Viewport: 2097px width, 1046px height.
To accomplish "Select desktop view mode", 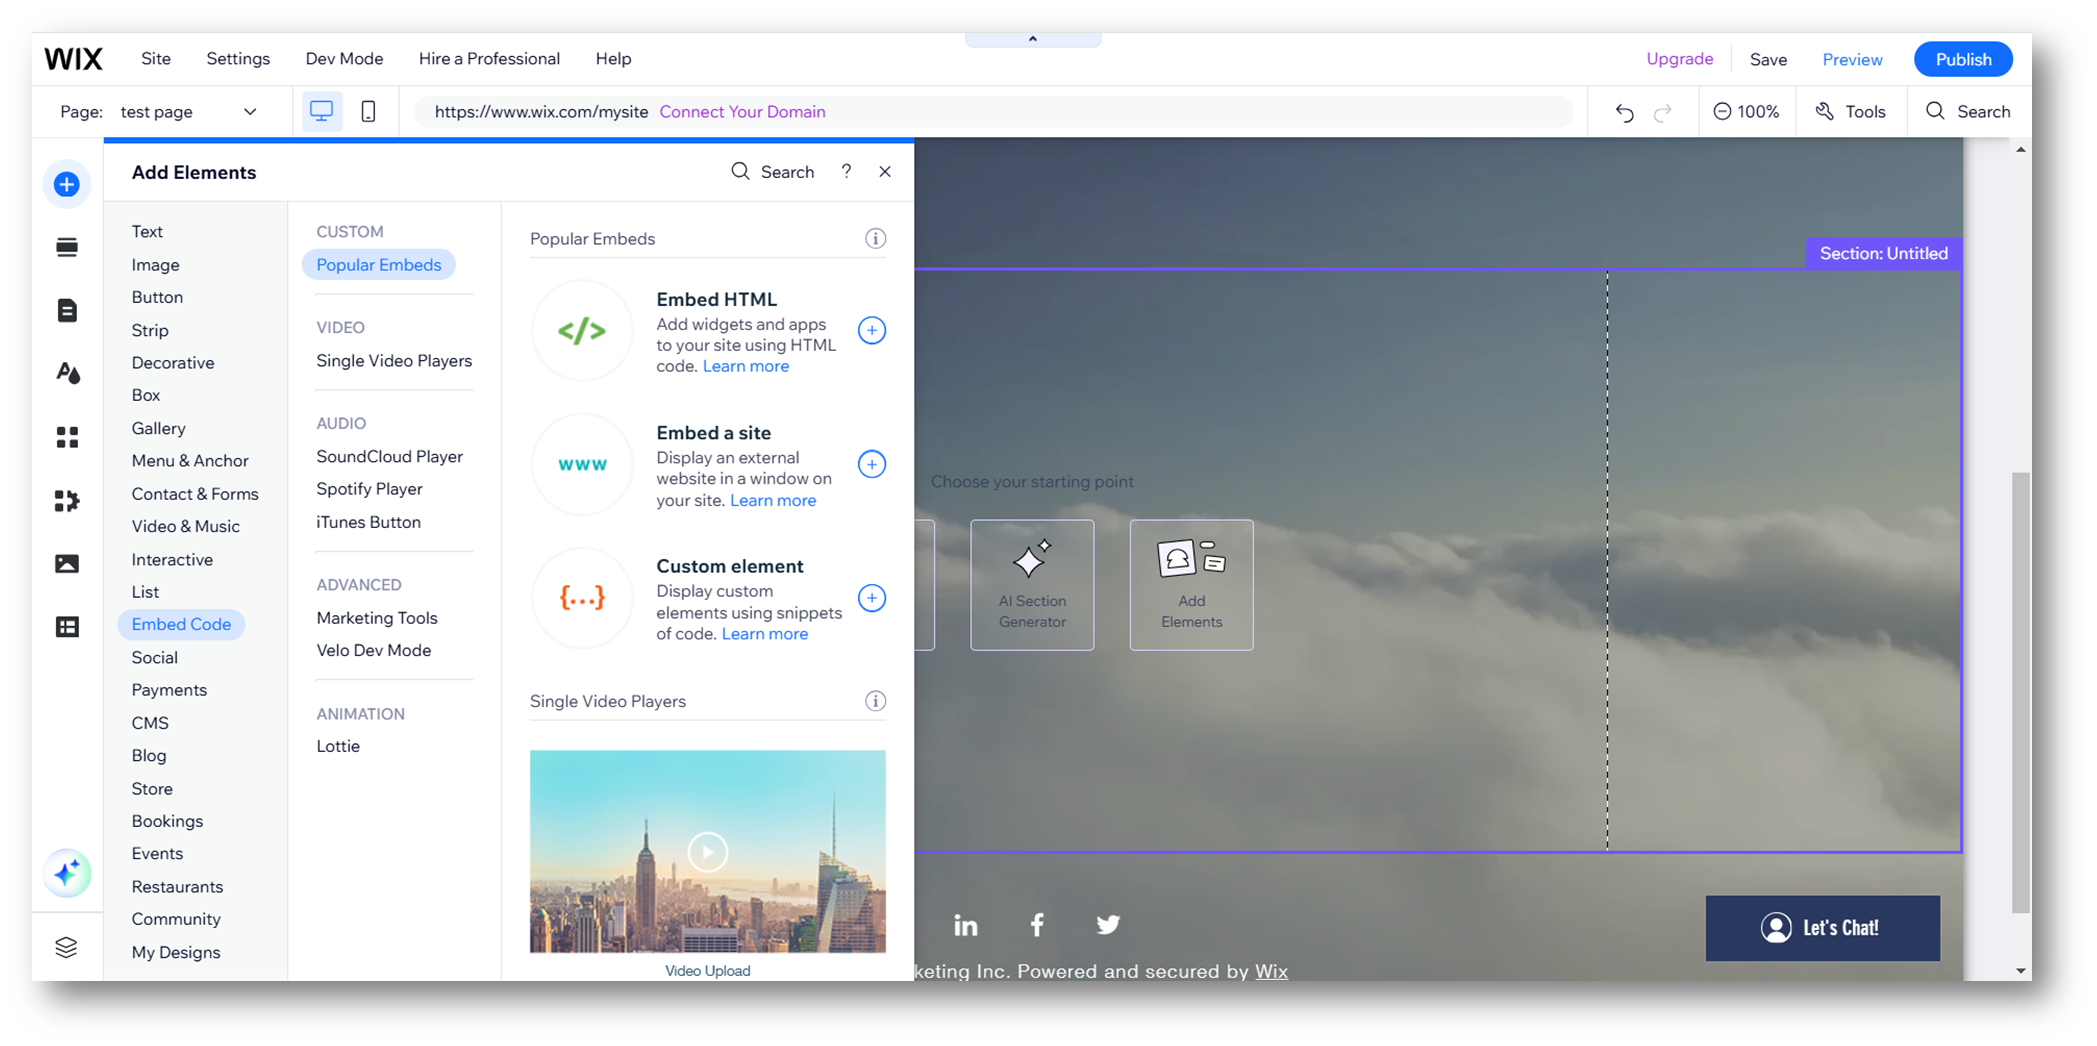I will point(321,111).
